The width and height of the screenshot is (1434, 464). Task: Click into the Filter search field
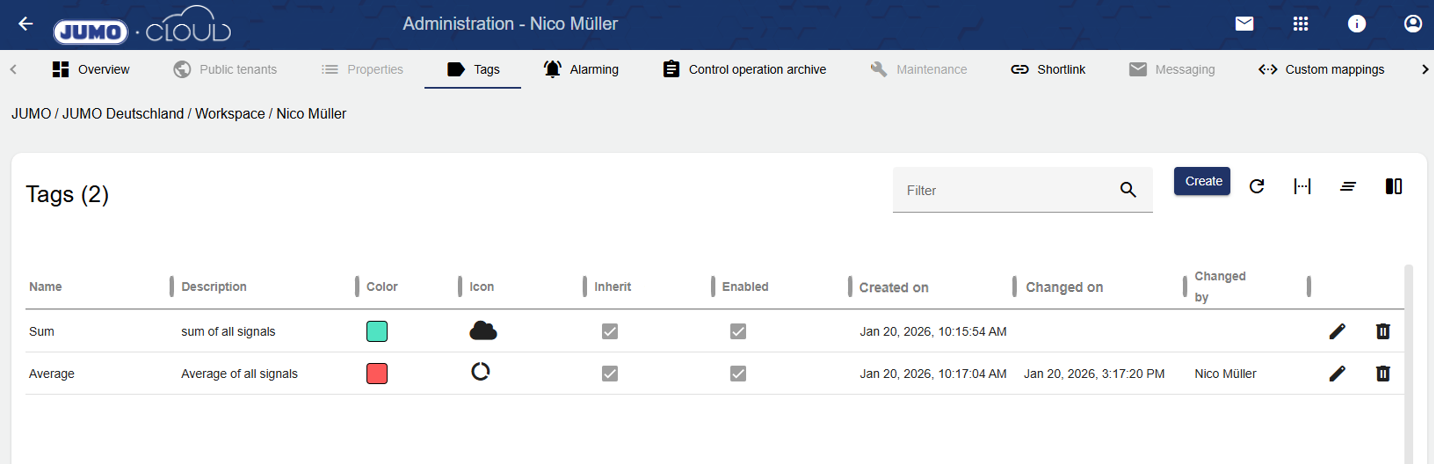point(1008,190)
